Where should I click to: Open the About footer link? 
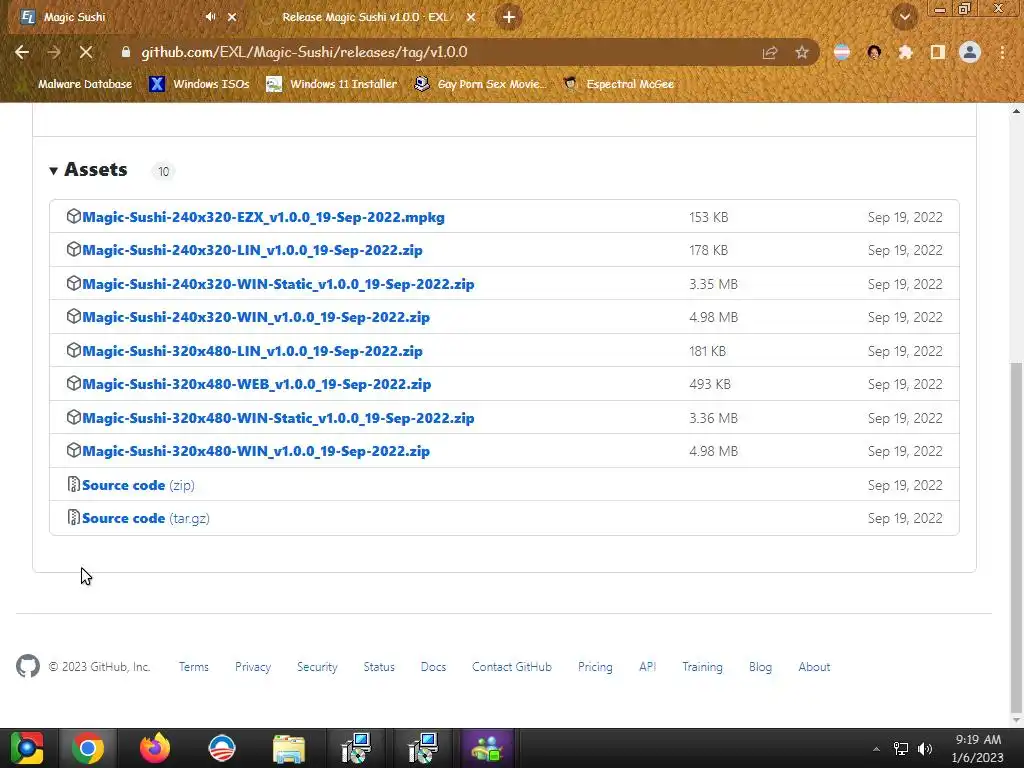click(x=814, y=667)
